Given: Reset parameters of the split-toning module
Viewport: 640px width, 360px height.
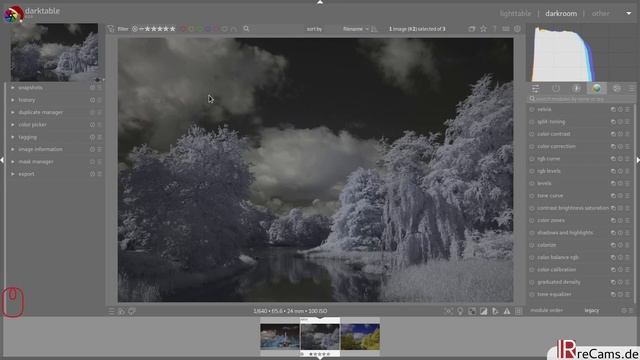Looking at the screenshot, I should click(620, 122).
